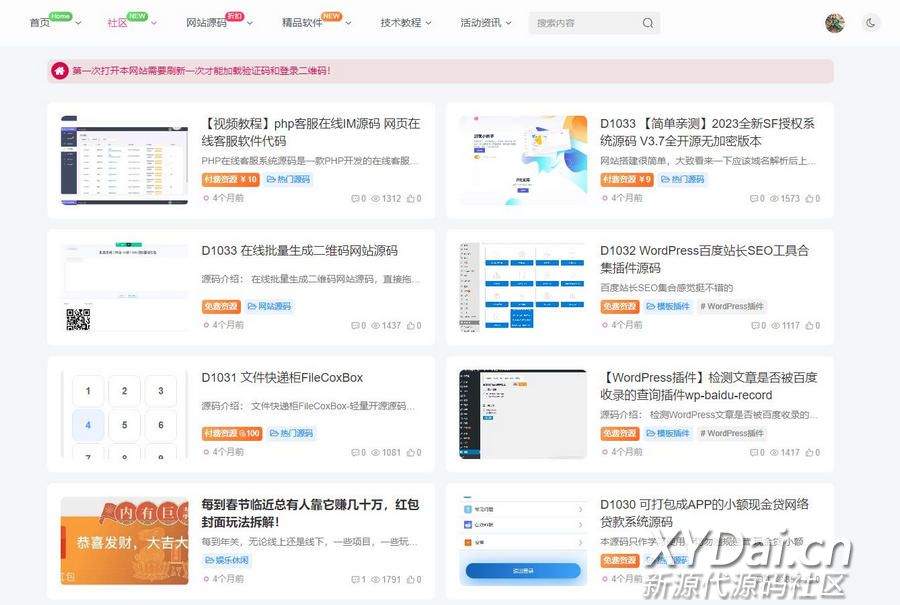Click the 搜索内容 search input field
900x605 pixels.
(585, 23)
